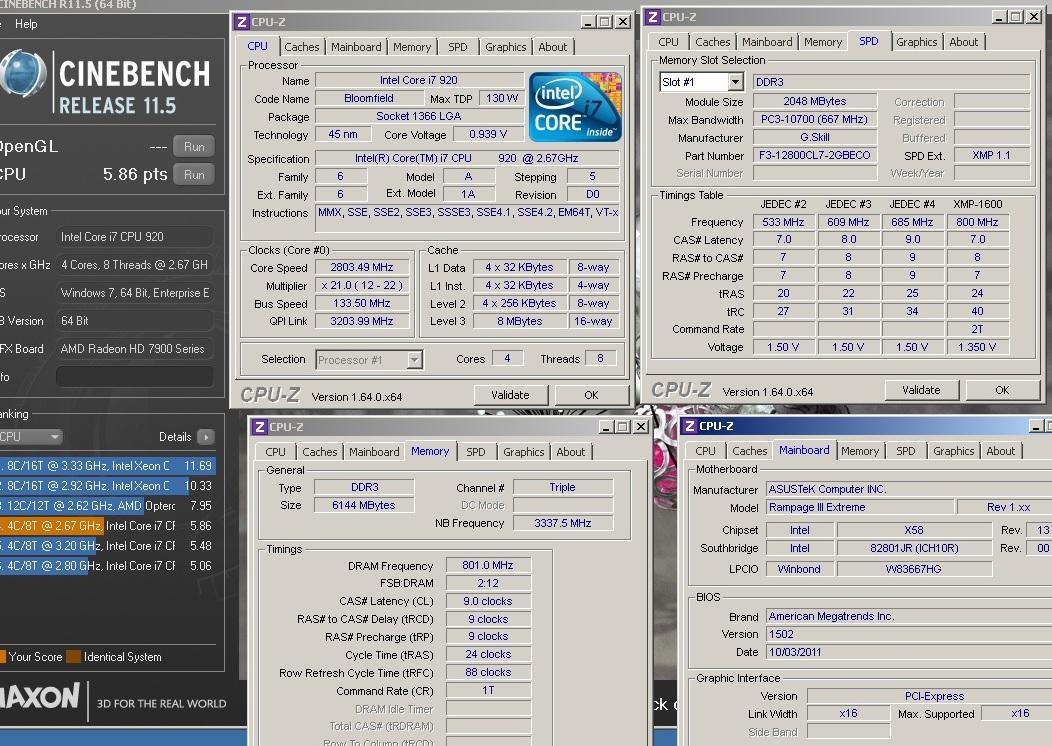Click the CAS# Latency value 9.0 clocks
1052x746 pixels.
pyautogui.click(x=488, y=601)
